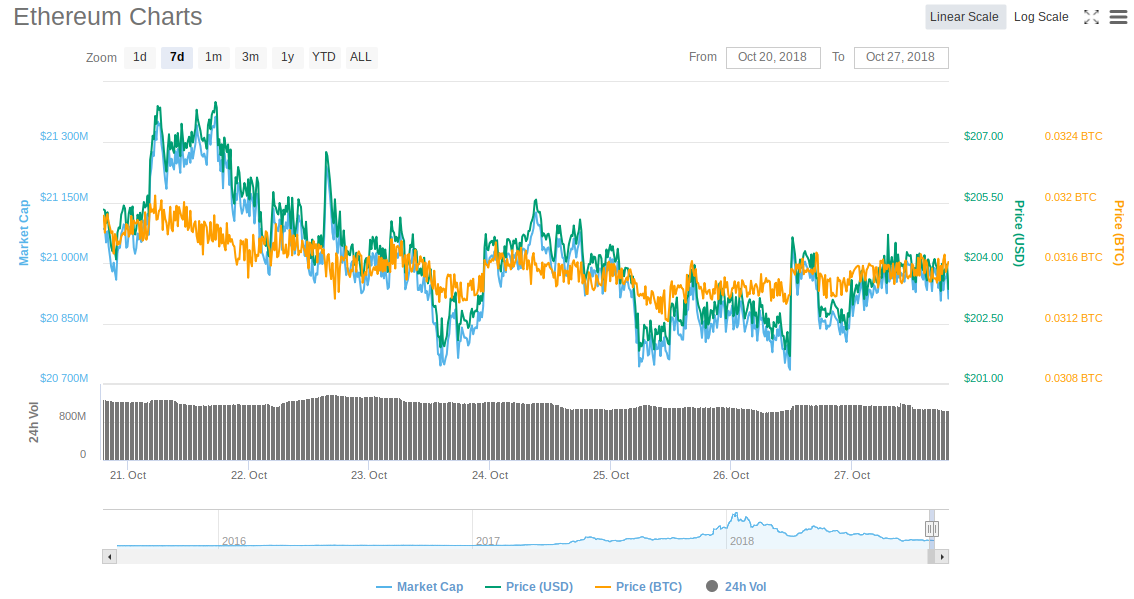Click the '0.0312 BTC' axis label
Screen dimensions: 1134x599
point(1073,318)
